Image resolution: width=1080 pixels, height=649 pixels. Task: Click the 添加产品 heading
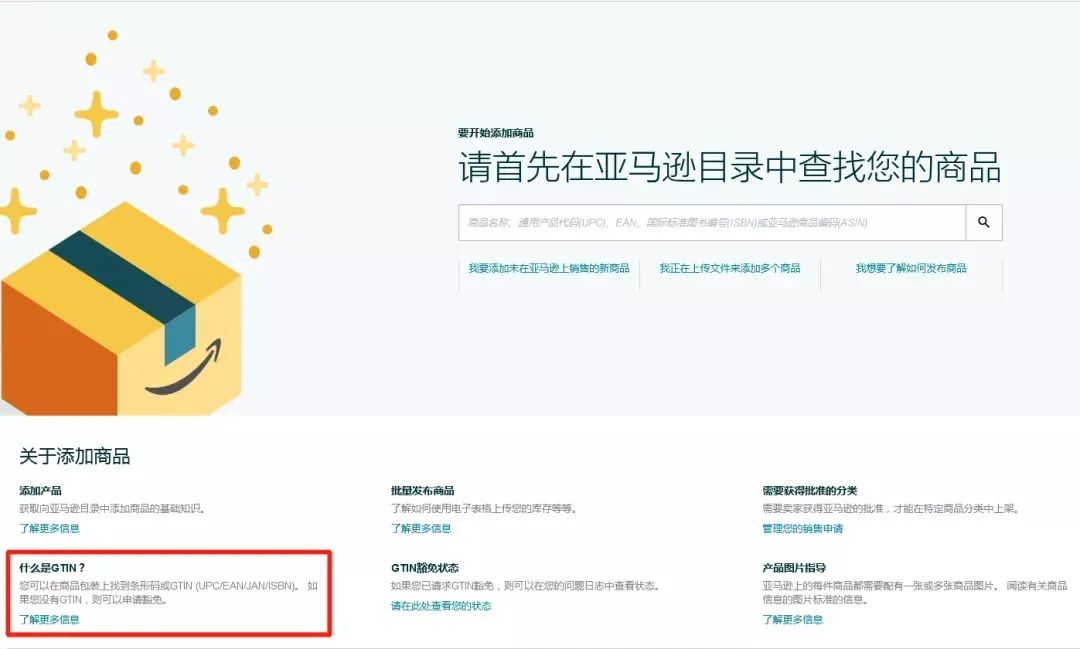(41, 491)
